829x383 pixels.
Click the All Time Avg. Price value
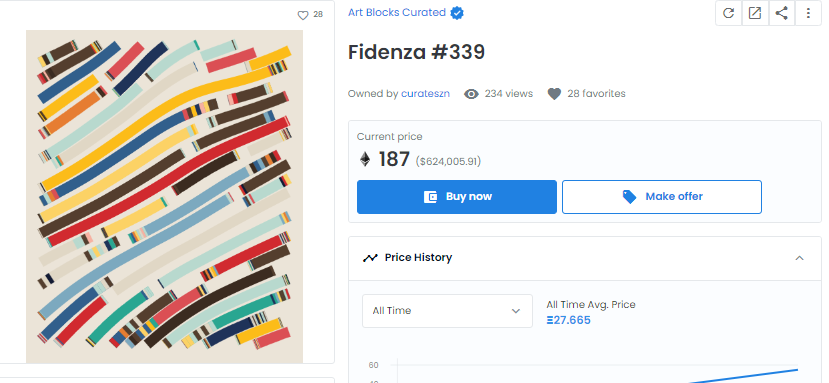click(568, 321)
